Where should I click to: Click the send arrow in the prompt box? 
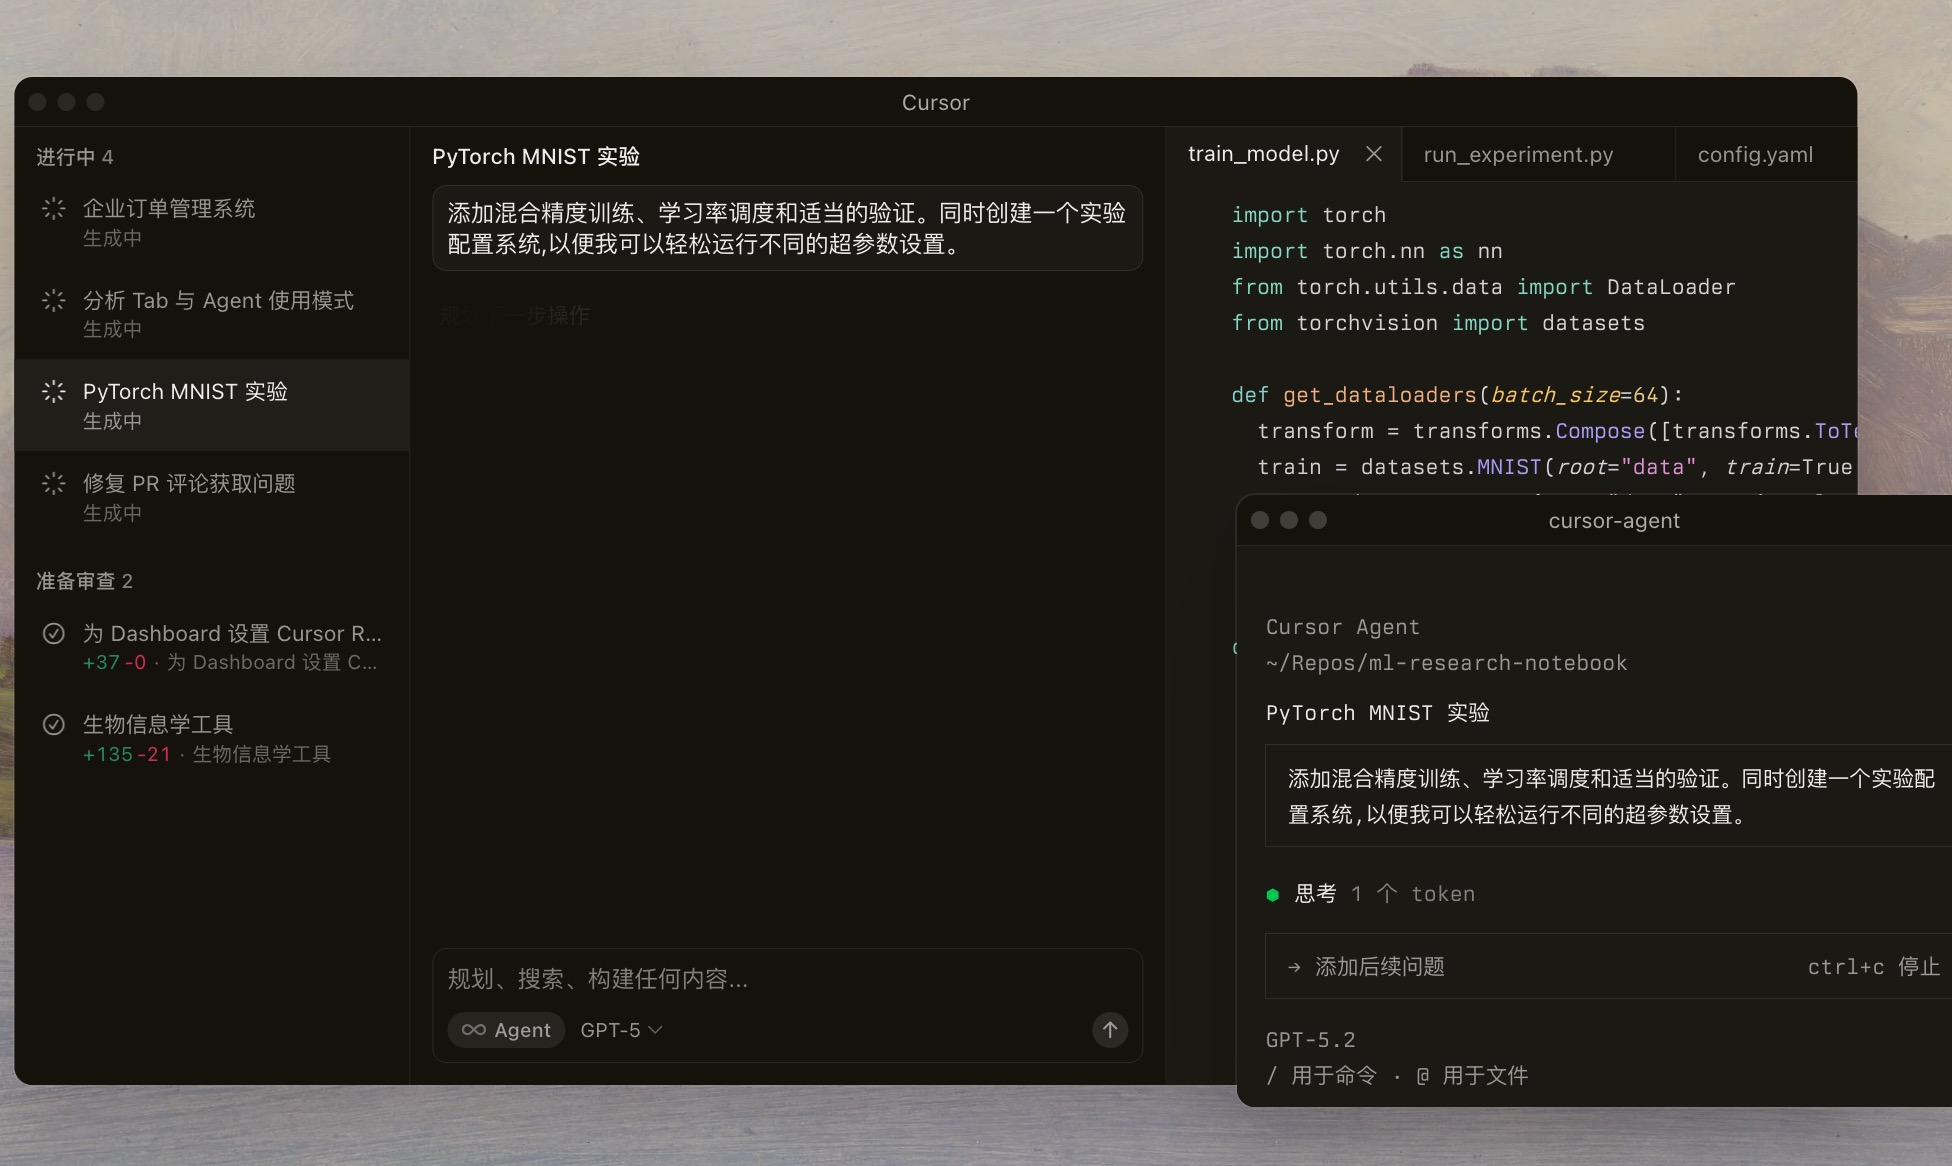click(1109, 1030)
